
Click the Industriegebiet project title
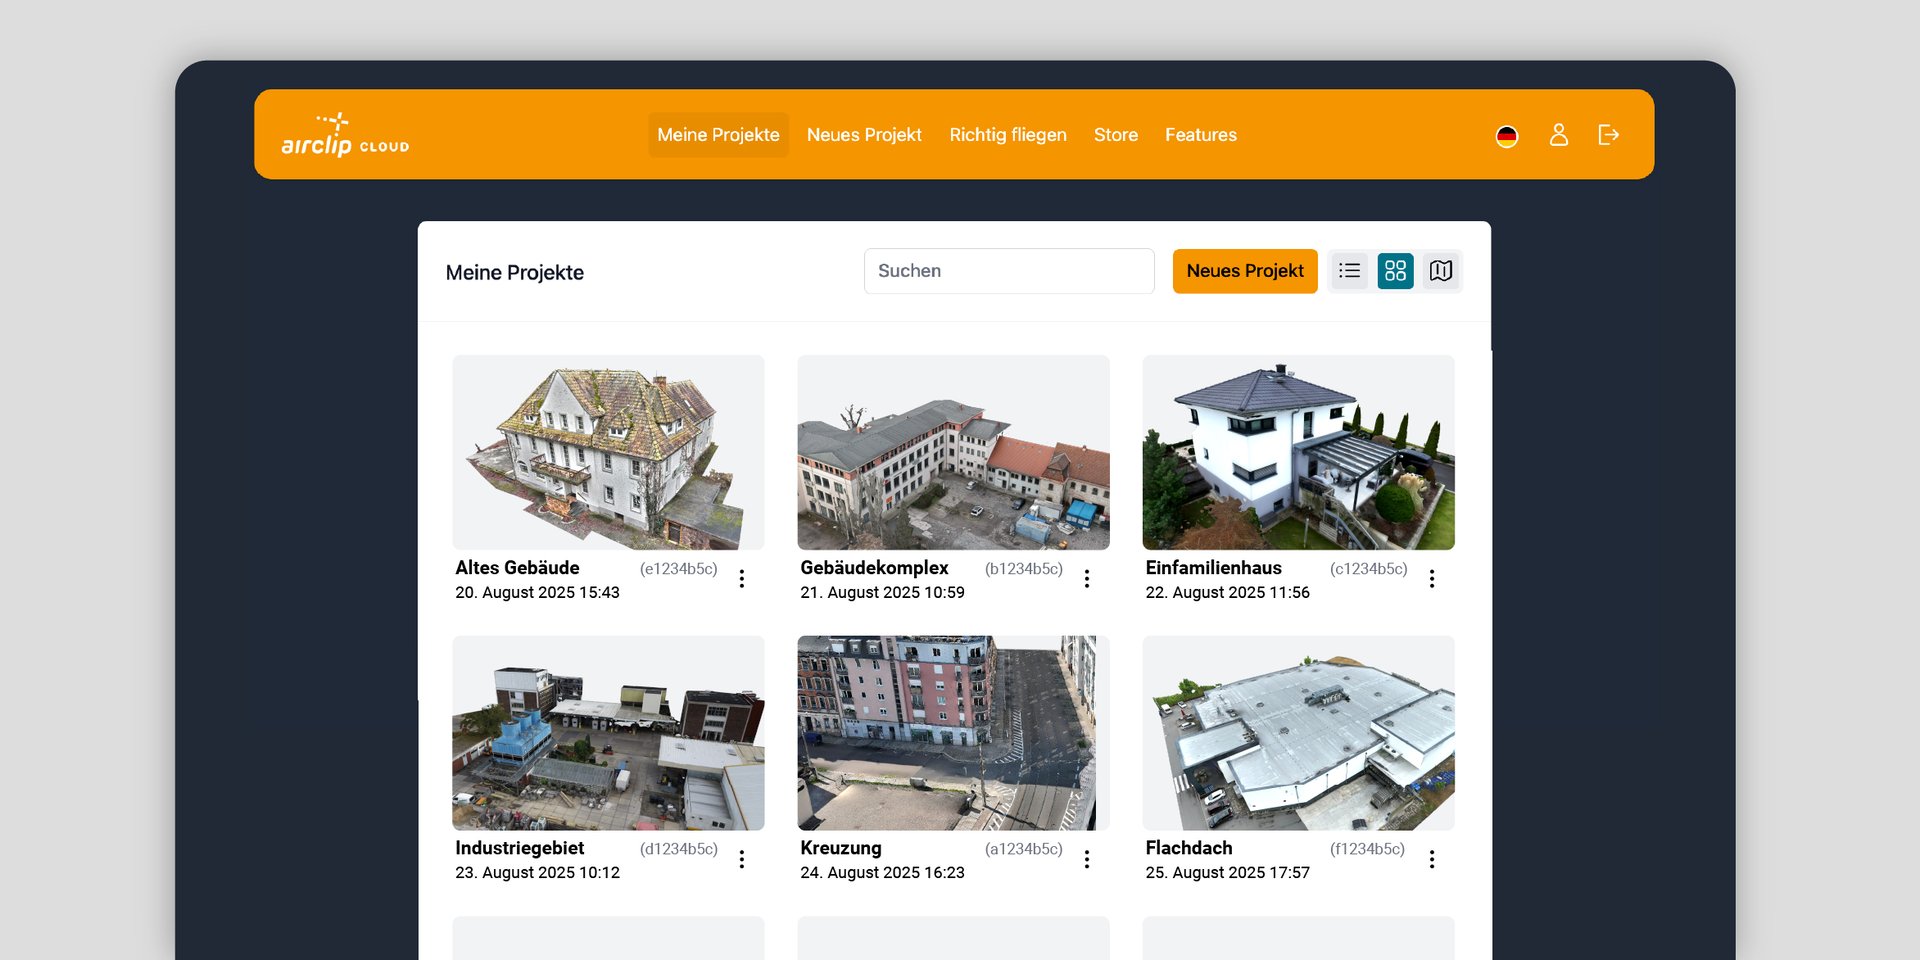[x=520, y=848]
